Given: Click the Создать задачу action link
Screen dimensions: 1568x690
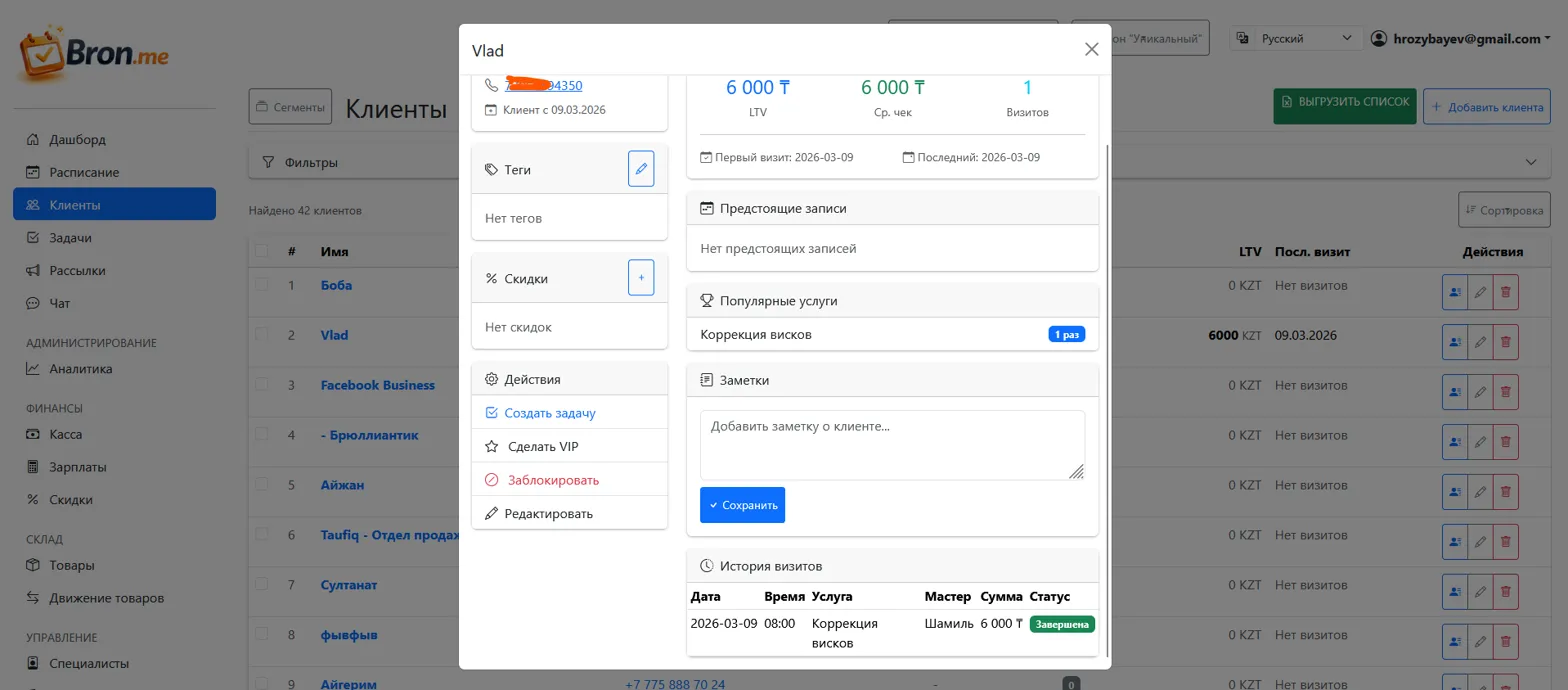Looking at the screenshot, I should click(x=557, y=413).
